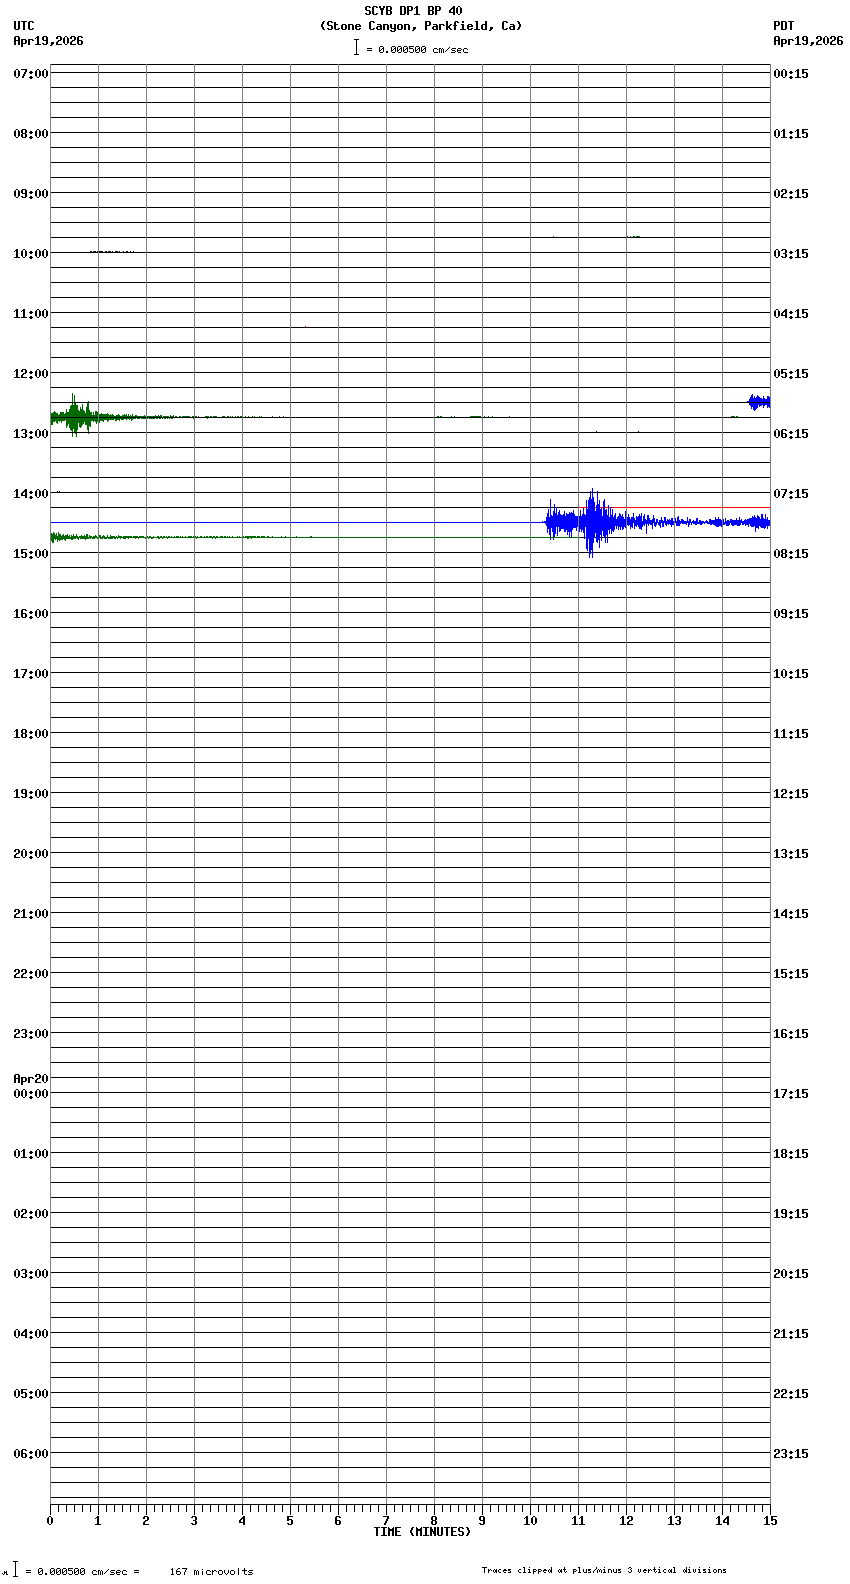The width and height of the screenshot is (850, 1584).
Task: Click the 0.000500 cm/sec scale label in the header
Action: (417, 49)
